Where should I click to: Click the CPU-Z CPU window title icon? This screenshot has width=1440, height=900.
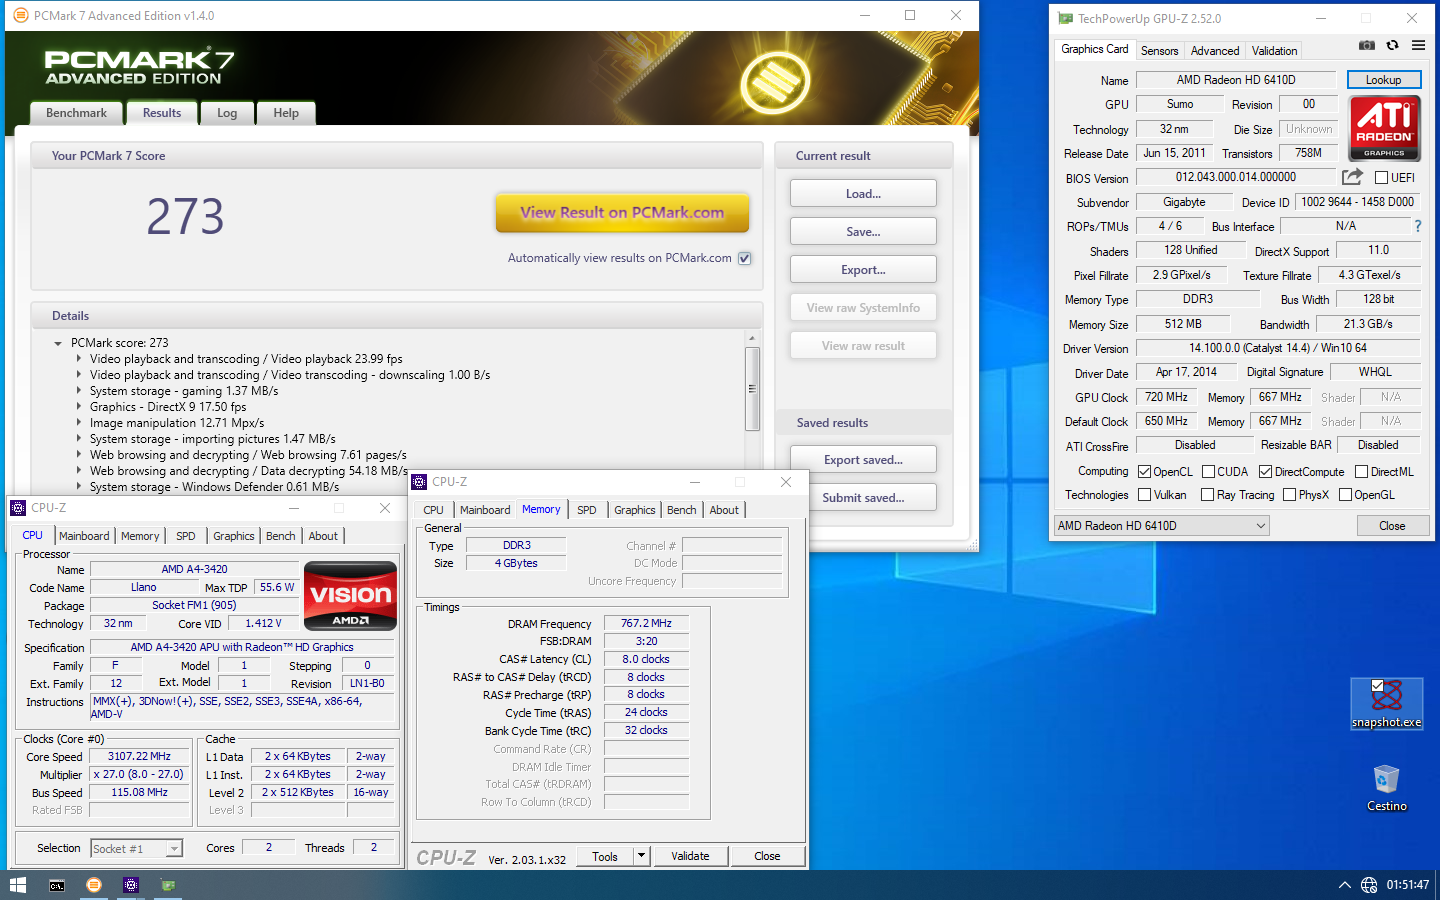(18, 508)
